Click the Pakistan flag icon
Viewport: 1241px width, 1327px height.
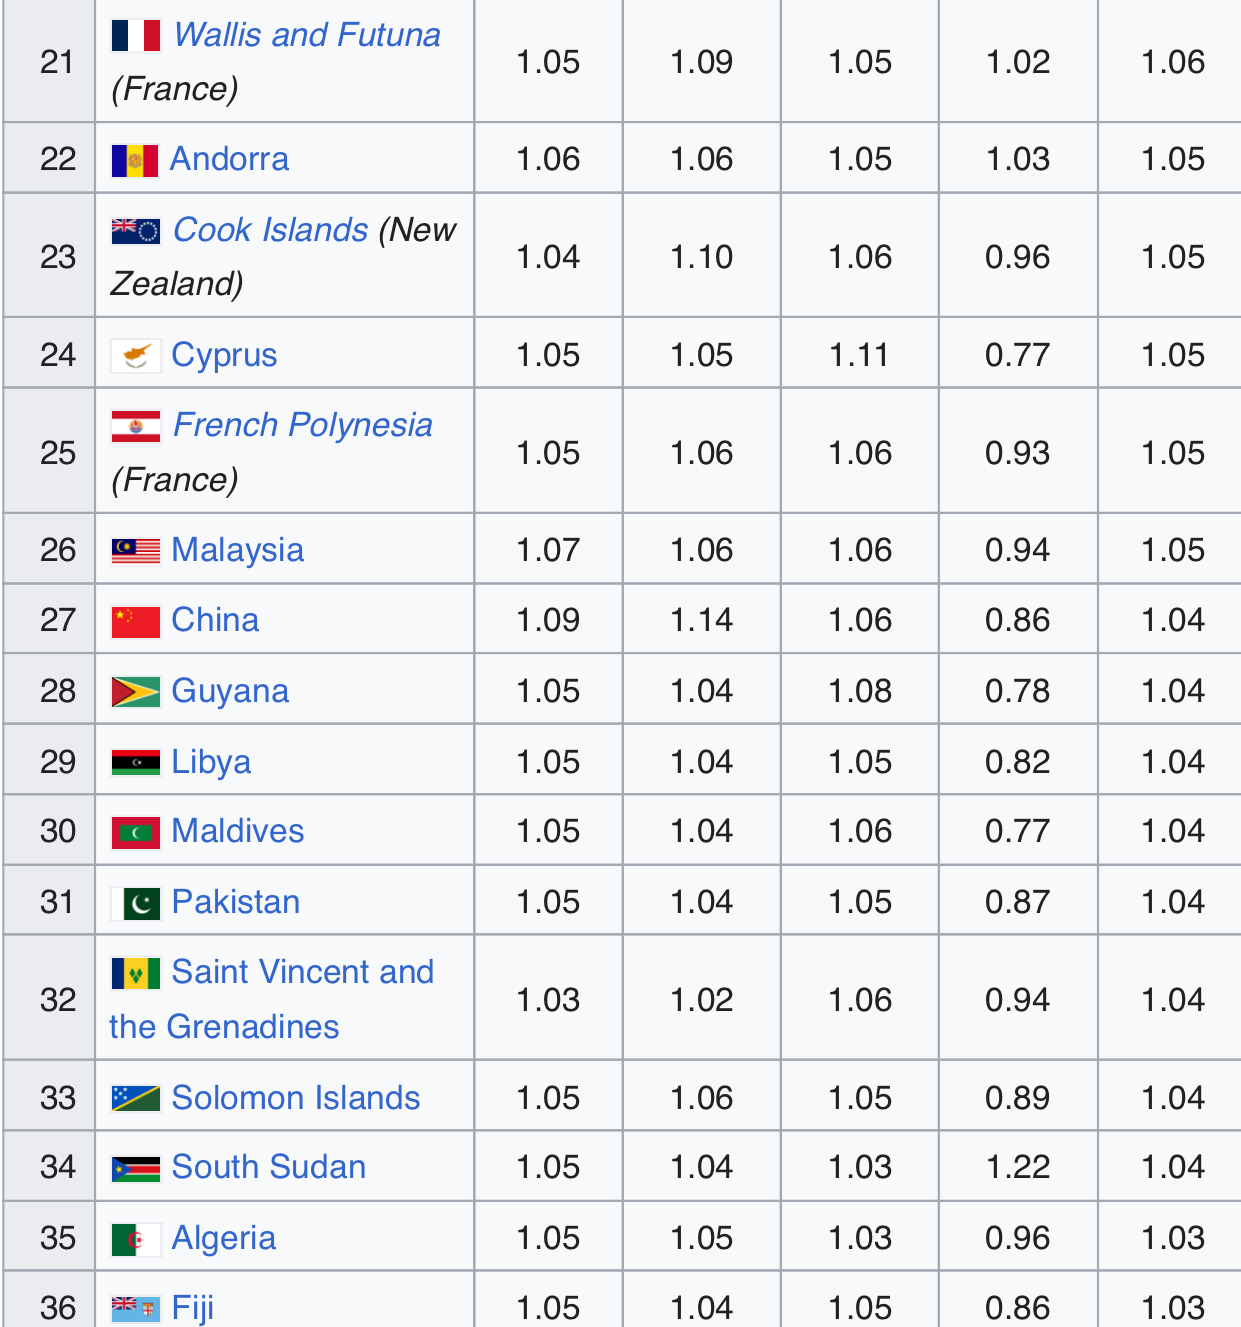[x=135, y=903]
